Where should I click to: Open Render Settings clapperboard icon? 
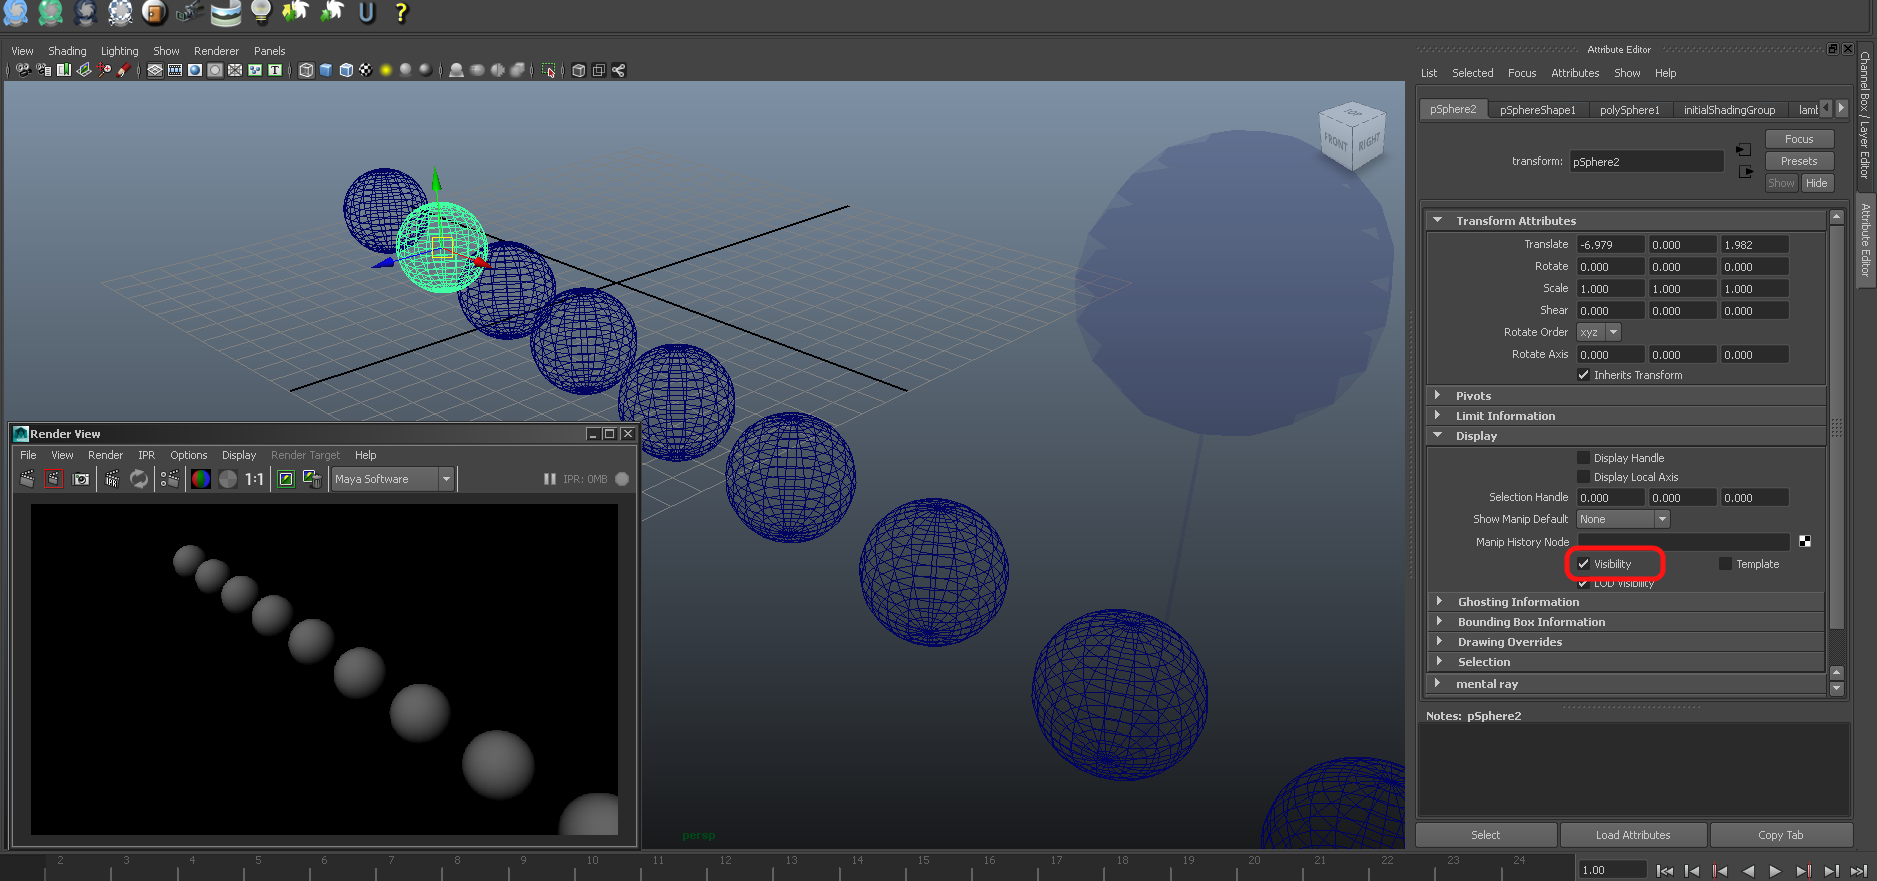pyautogui.click(x=170, y=479)
